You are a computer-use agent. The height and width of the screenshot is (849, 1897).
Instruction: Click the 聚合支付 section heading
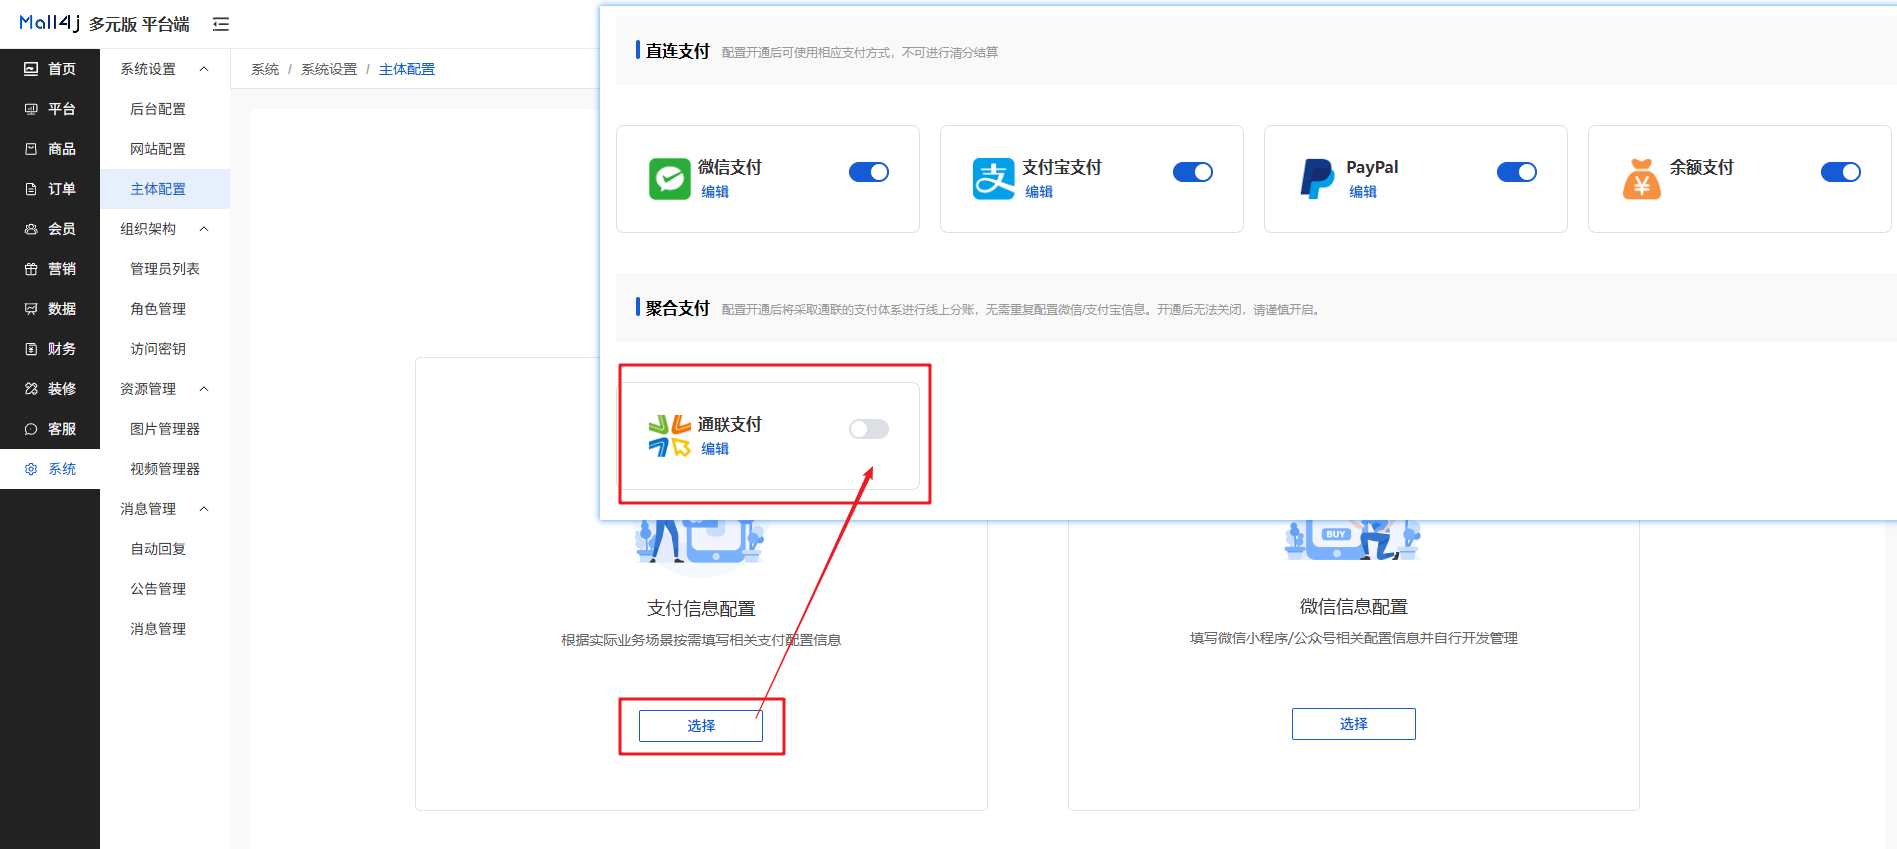click(677, 308)
